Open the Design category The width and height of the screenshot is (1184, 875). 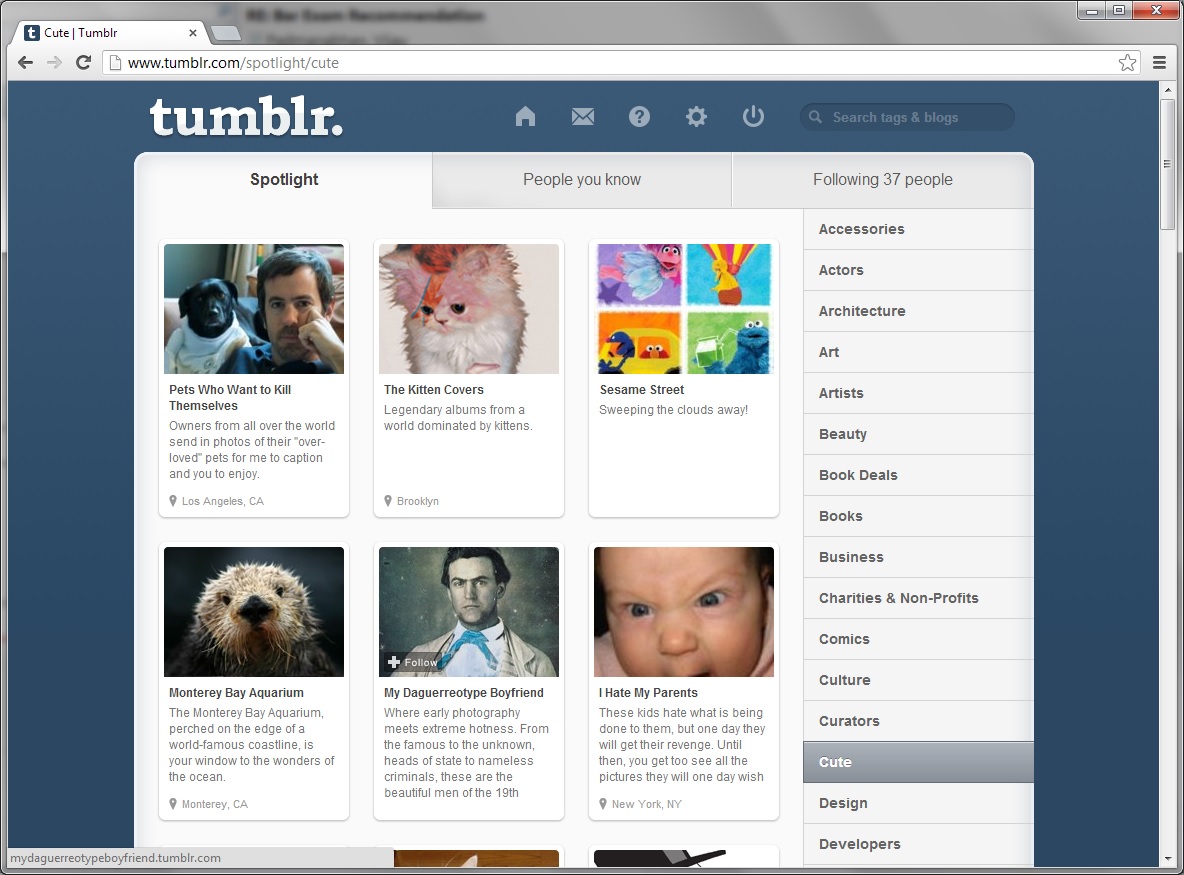918,803
